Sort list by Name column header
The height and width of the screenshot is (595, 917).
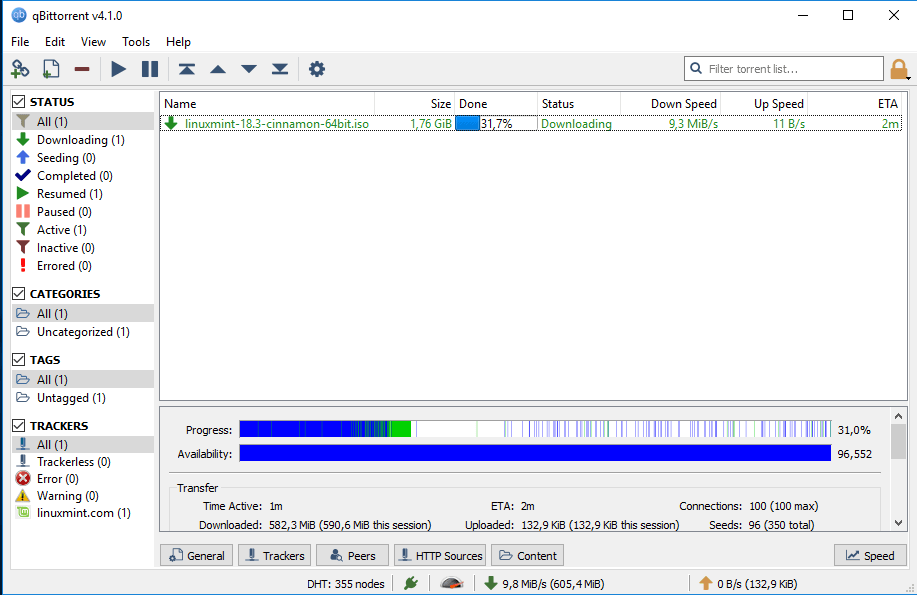(x=267, y=104)
